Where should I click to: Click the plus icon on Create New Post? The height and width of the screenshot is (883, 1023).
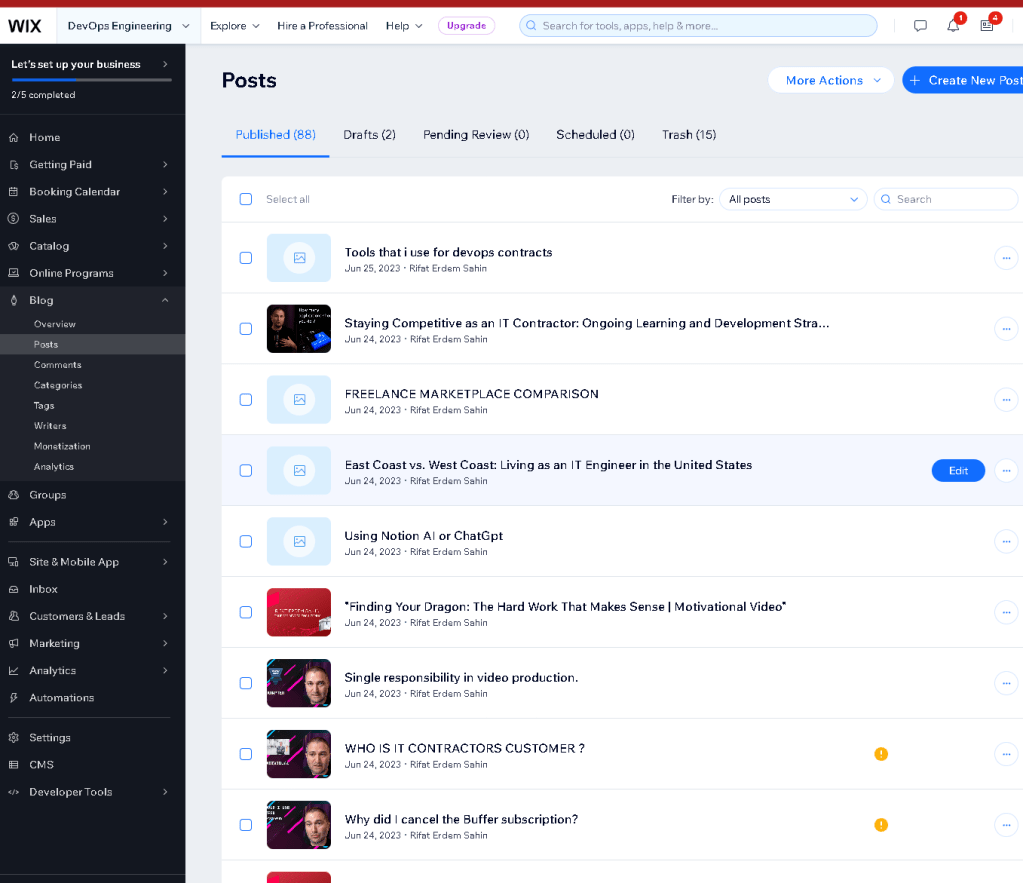point(915,80)
